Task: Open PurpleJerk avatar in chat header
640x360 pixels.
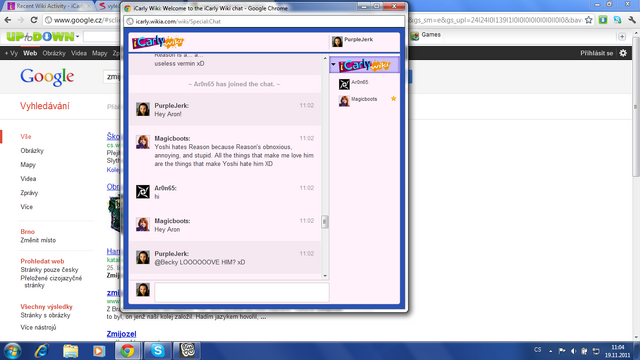Action: tap(337, 41)
